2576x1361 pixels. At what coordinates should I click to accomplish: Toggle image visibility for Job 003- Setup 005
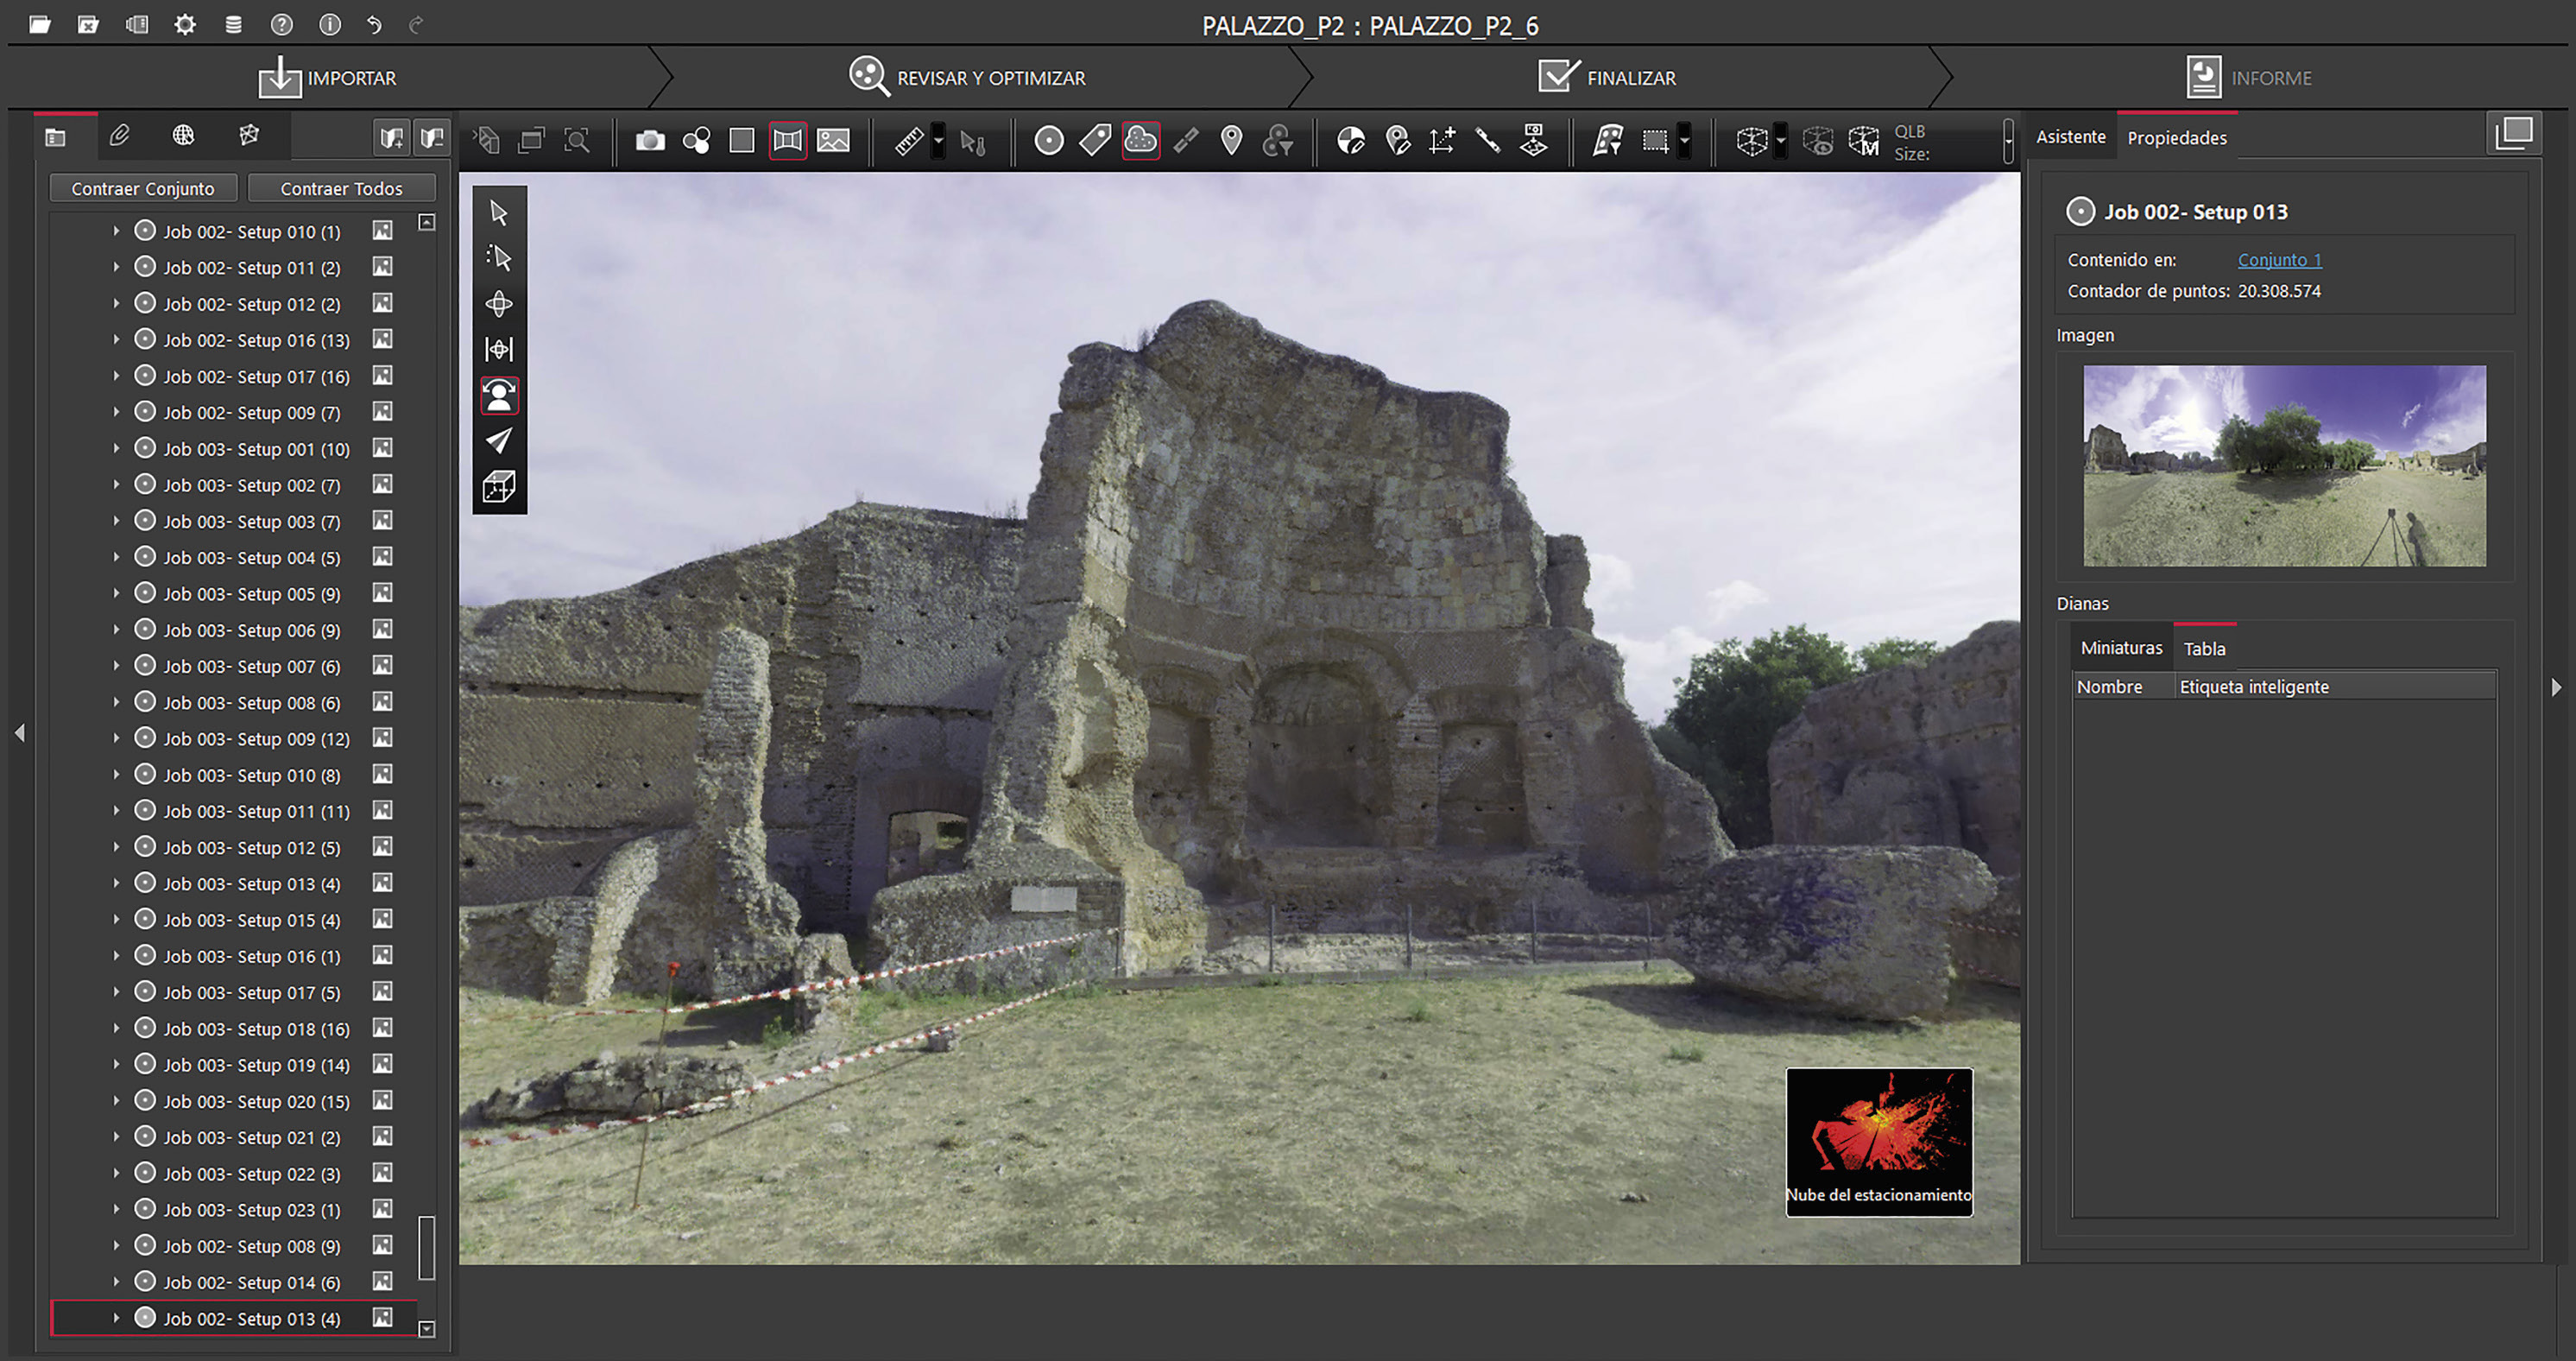(382, 593)
